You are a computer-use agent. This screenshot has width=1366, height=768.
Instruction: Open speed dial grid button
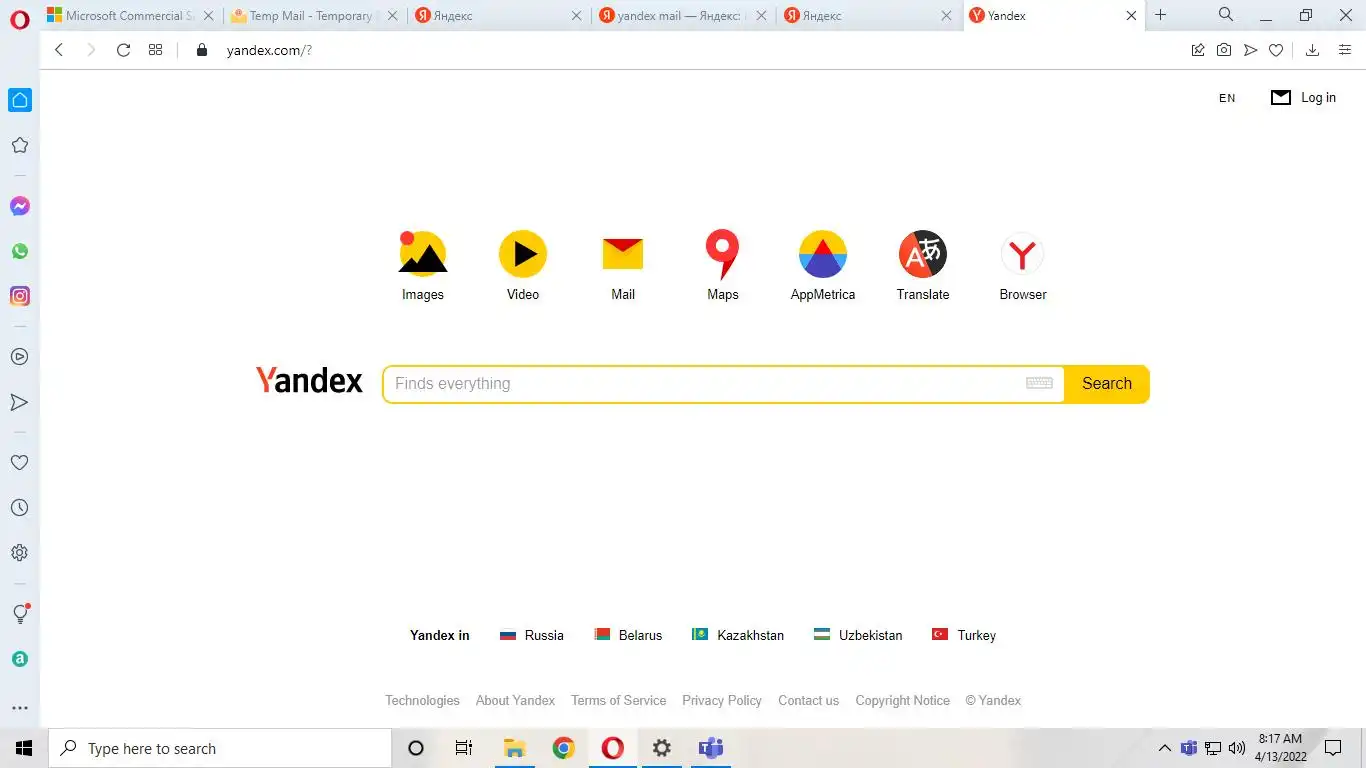click(155, 50)
